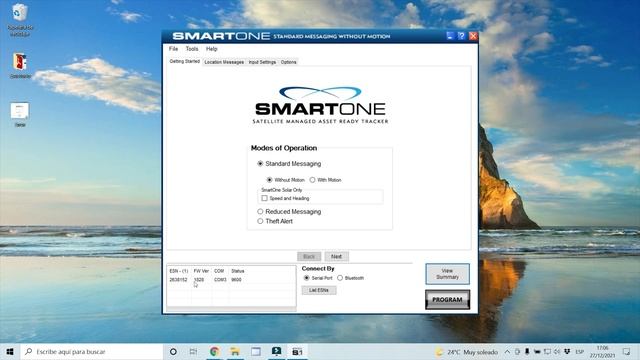Open Google Chrome from the taskbar
The width and height of the screenshot is (640, 360).
(x=215, y=351)
